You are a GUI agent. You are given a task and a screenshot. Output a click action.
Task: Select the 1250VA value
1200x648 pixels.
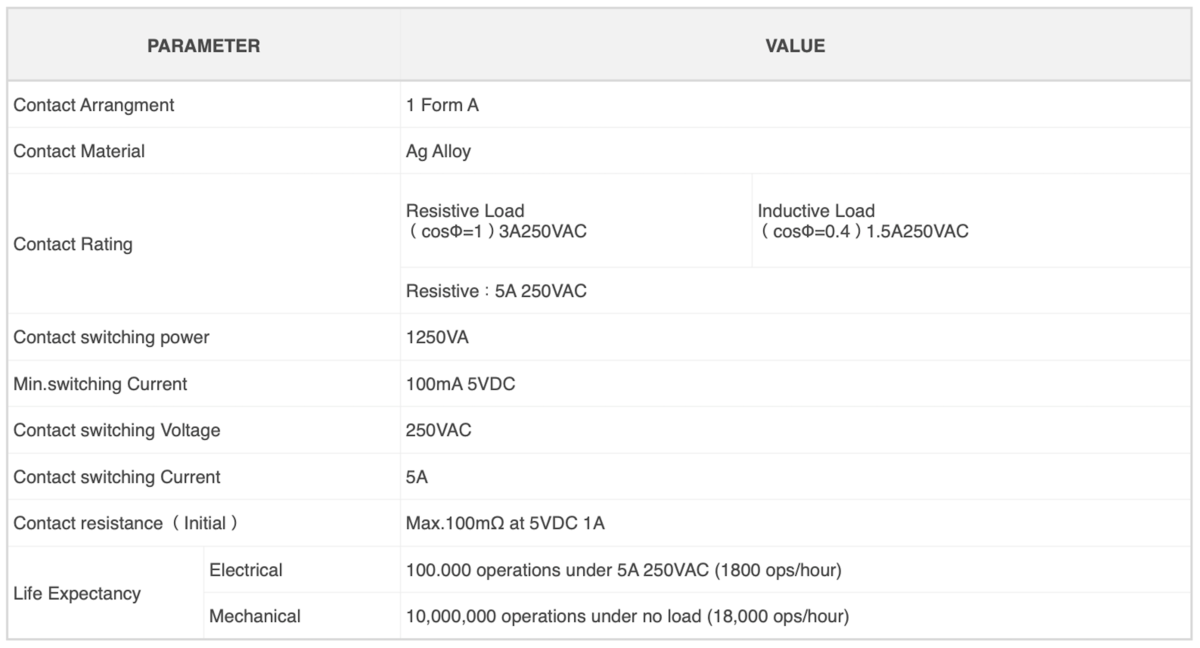[x=437, y=337]
